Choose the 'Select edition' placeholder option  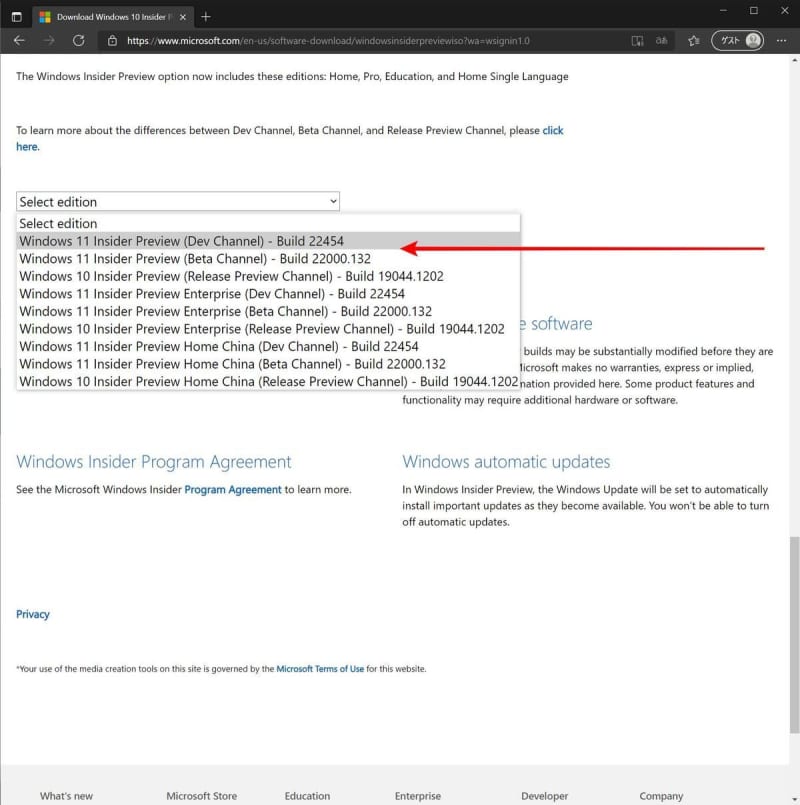click(x=269, y=223)
